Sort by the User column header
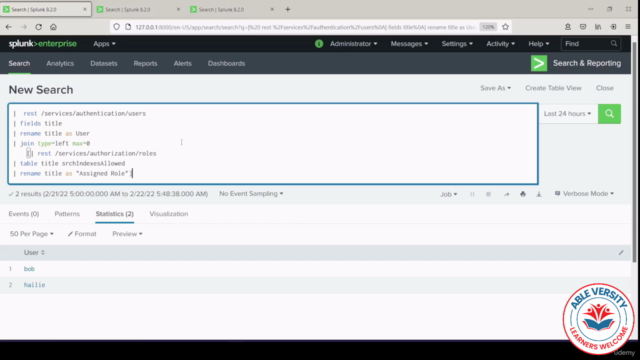640x360 pixels. tap(34, 253)
